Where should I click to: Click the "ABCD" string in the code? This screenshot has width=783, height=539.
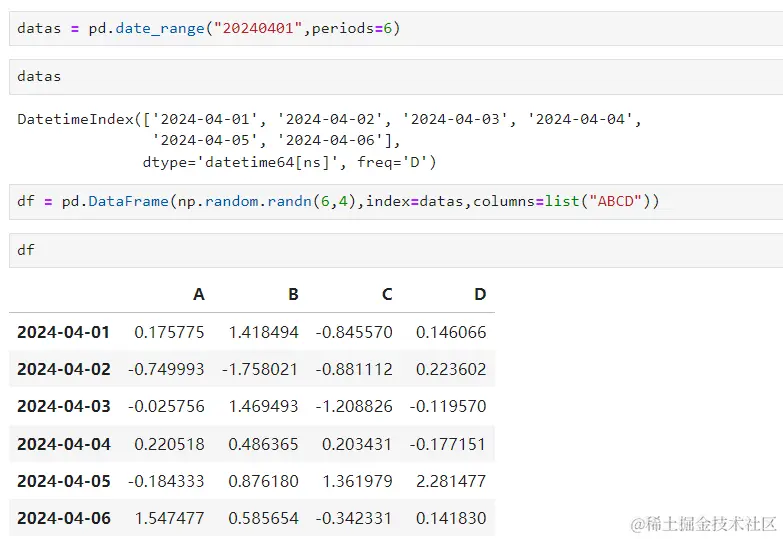pos(616,201)
